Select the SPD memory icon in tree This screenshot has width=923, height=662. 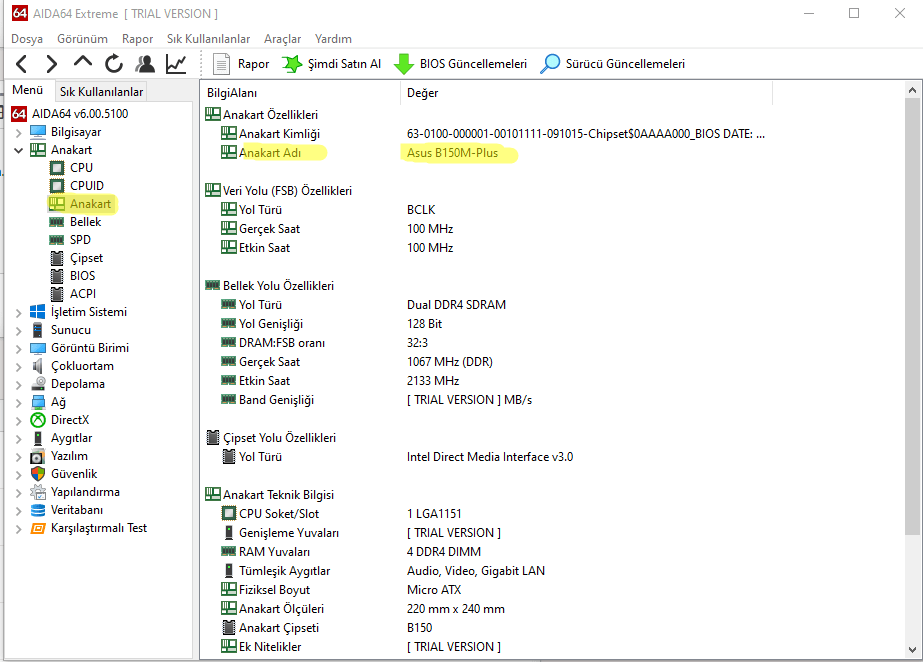57,240
